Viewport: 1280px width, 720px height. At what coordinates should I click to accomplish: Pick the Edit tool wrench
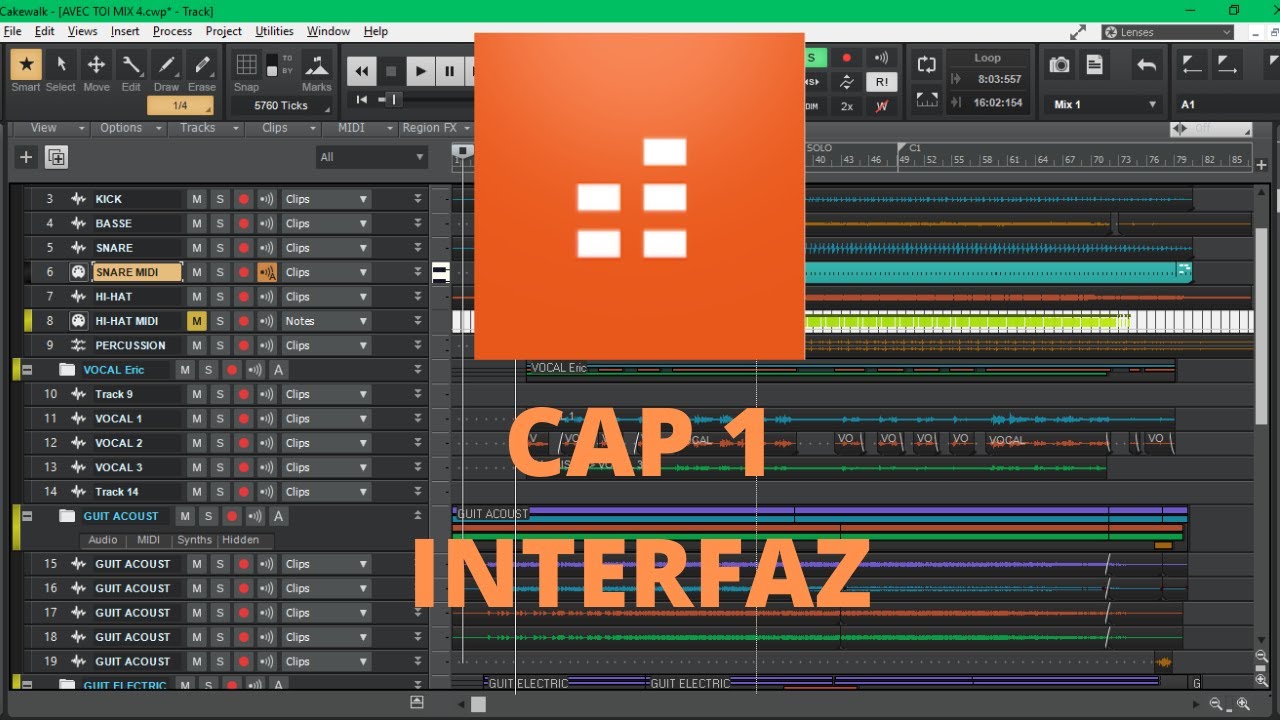point(131,65)
